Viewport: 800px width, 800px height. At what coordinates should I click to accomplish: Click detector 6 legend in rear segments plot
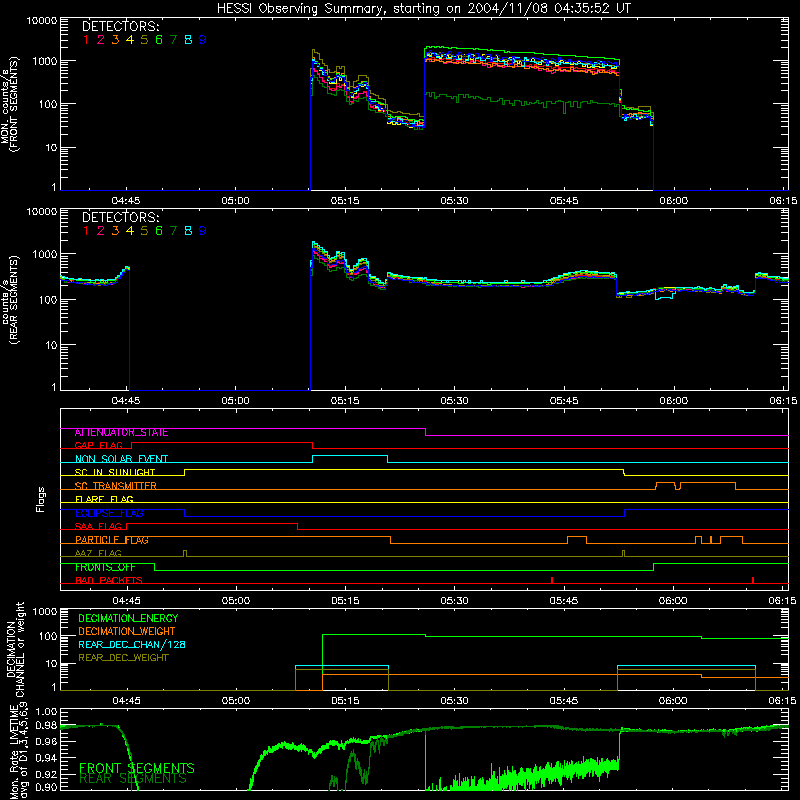(159, 231)
